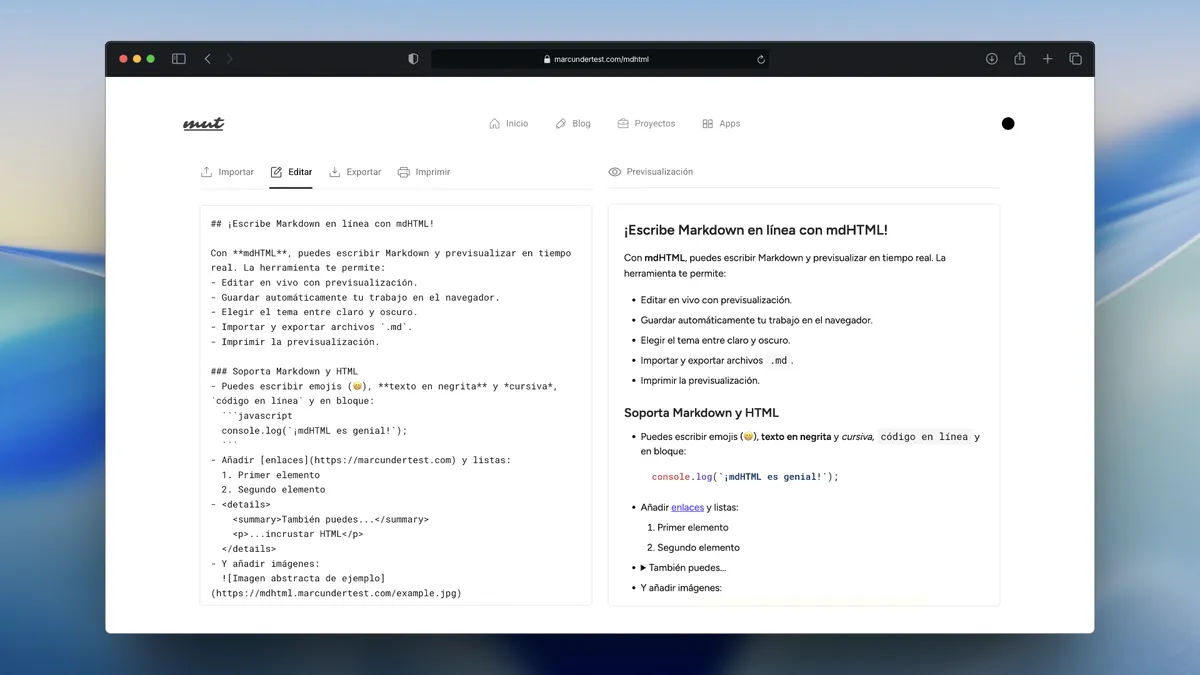The width and height of the screenshot is (1200, 675).
Task: Open a new tab with the plus icon
Action: coord(1047,58)
